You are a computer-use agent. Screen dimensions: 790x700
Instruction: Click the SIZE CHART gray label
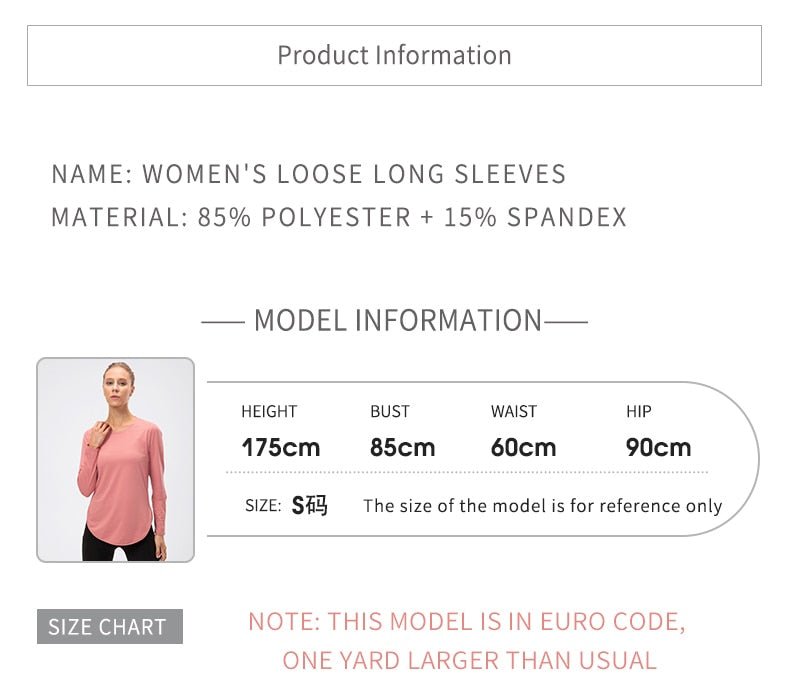click(x=109, y=627)
